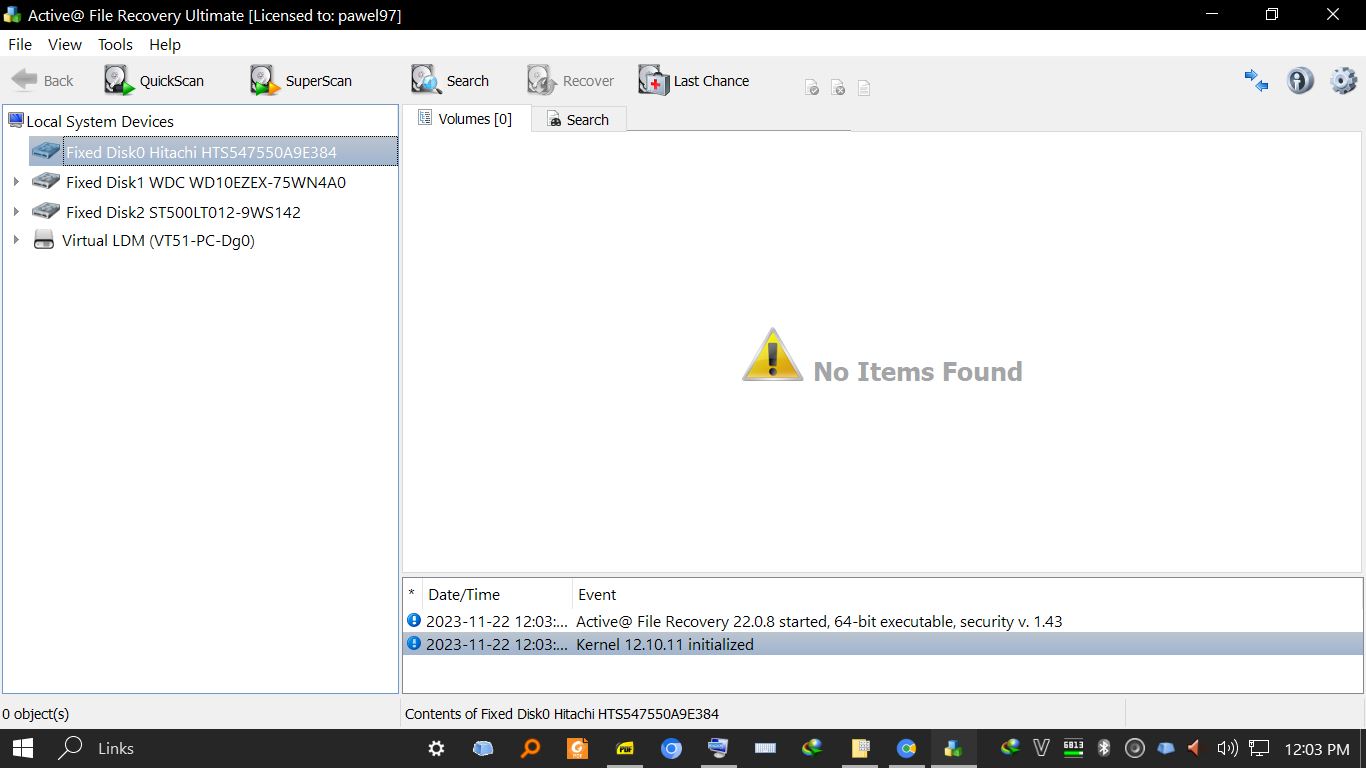Click the Date/Time column header
The image size is (1366, 768).
tap(464, 594)
